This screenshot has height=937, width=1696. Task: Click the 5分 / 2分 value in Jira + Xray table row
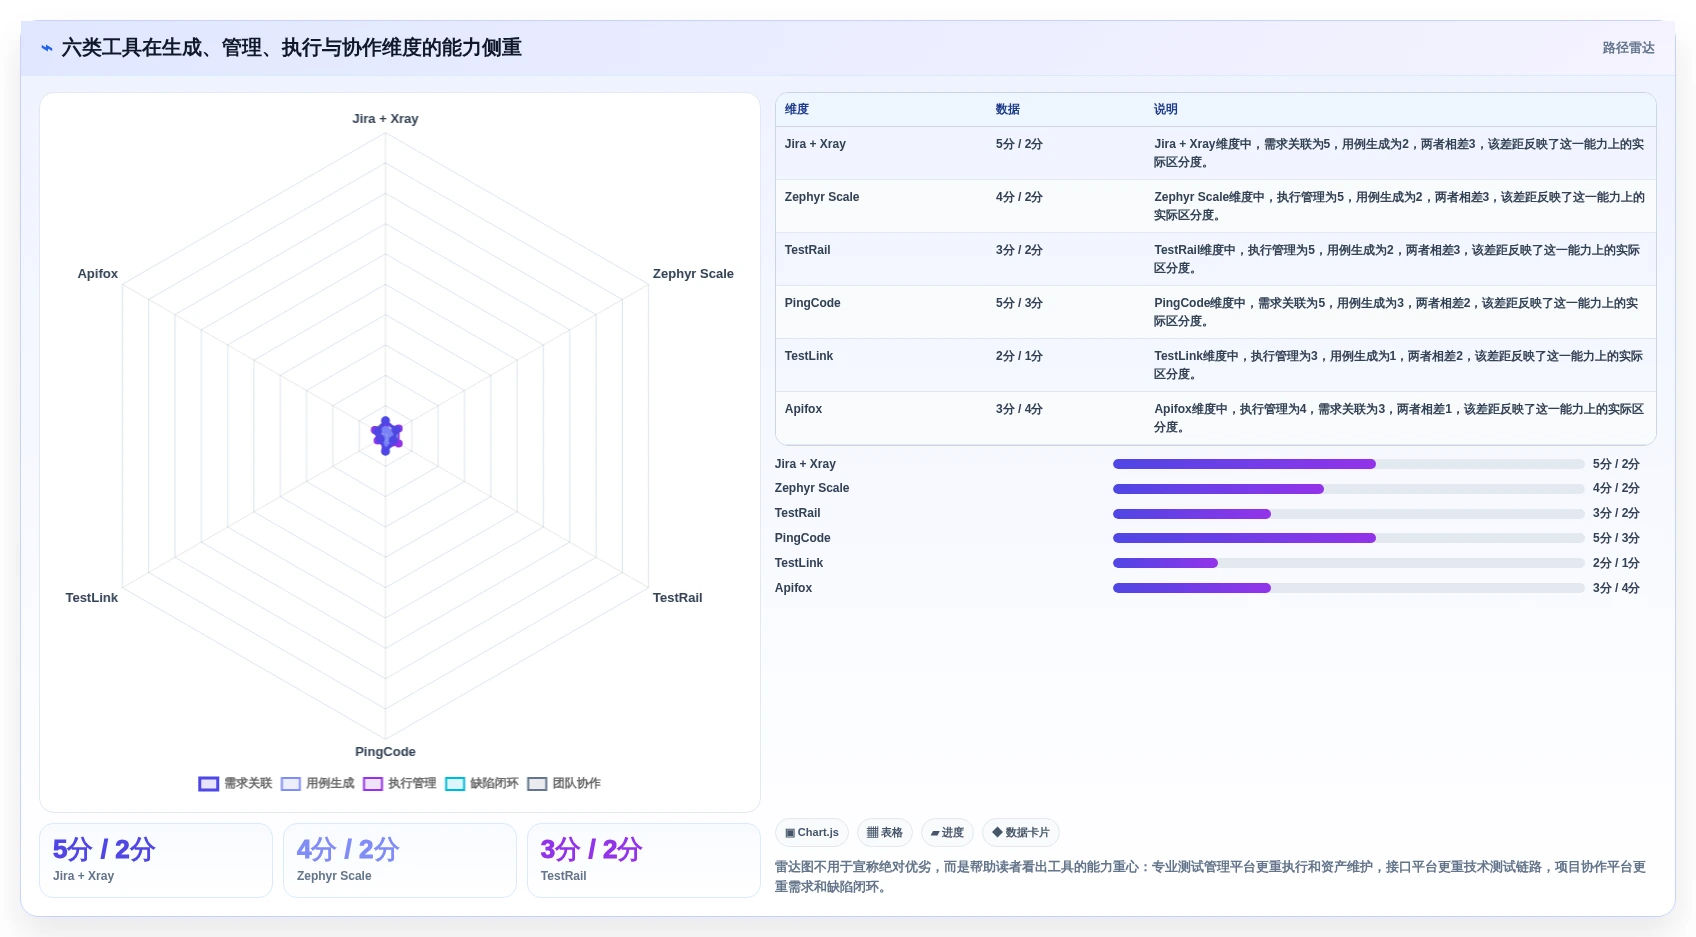pyautogui.click(x=1019, y=144)
